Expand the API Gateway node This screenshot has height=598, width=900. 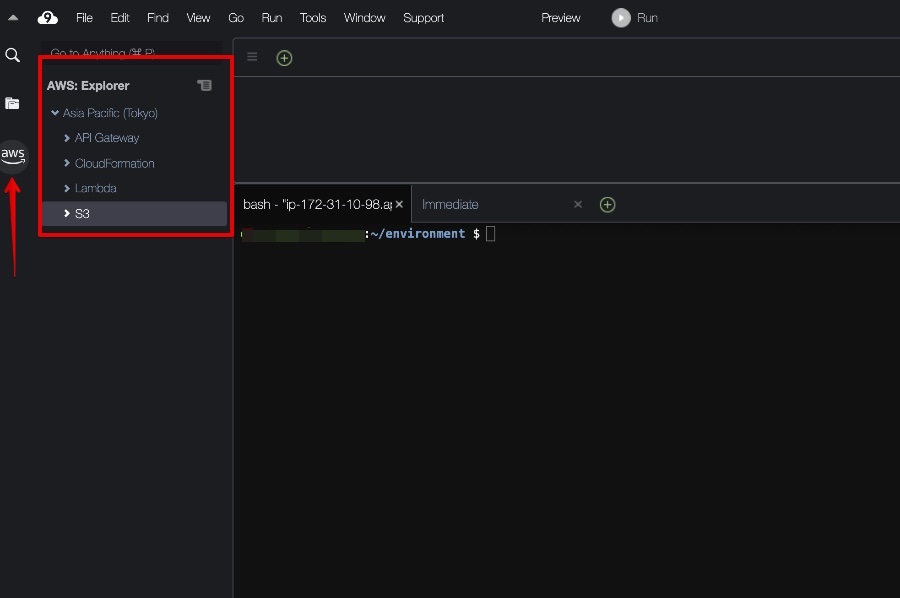(x=67, y=138)
